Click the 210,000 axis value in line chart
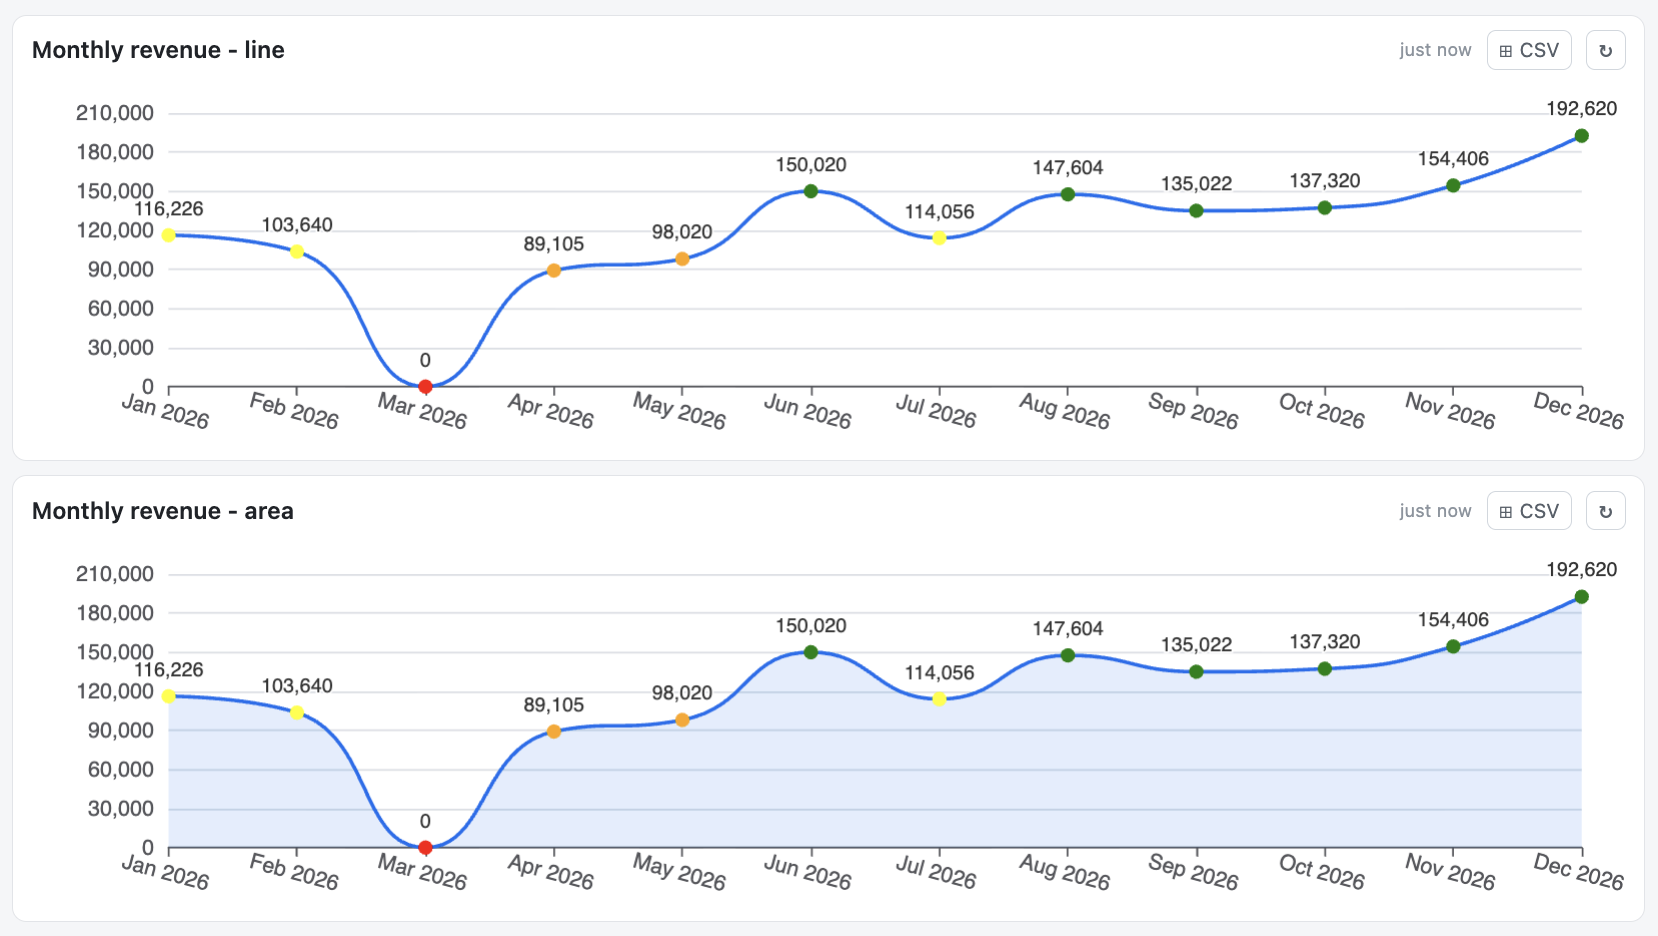Viewport: 1658px width, 936px height. 115,113
